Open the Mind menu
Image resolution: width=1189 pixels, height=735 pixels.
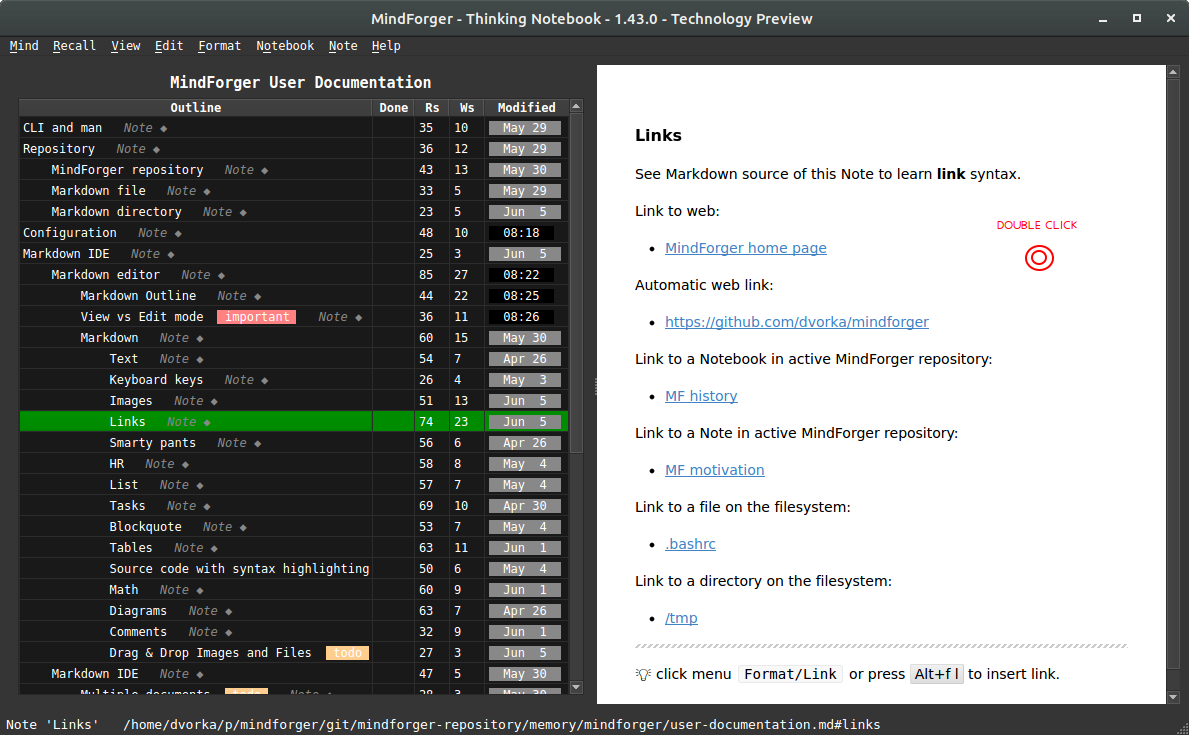24,46
